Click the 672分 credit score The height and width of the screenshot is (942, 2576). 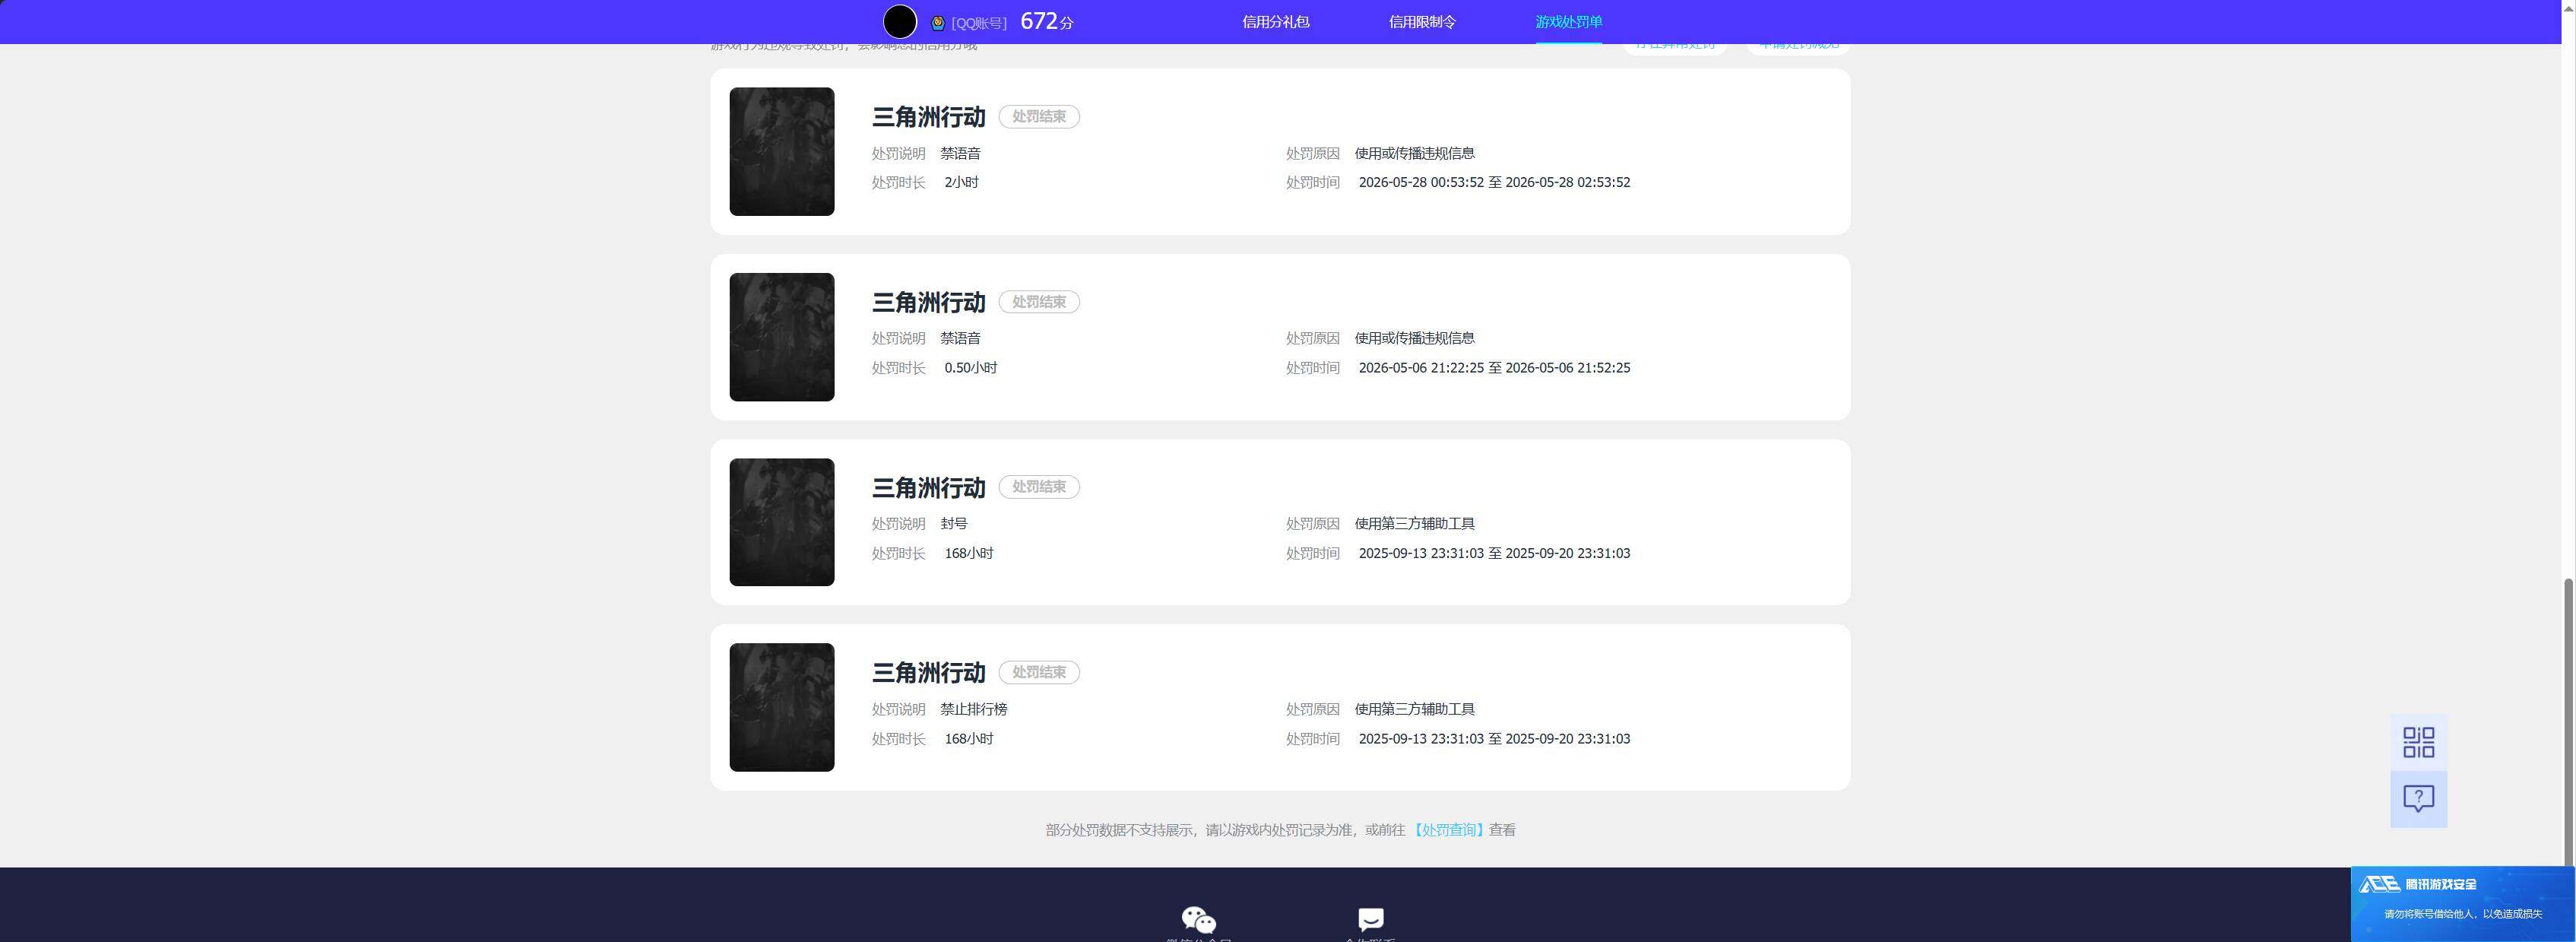pyautogui.click(x=1047, y=22)
